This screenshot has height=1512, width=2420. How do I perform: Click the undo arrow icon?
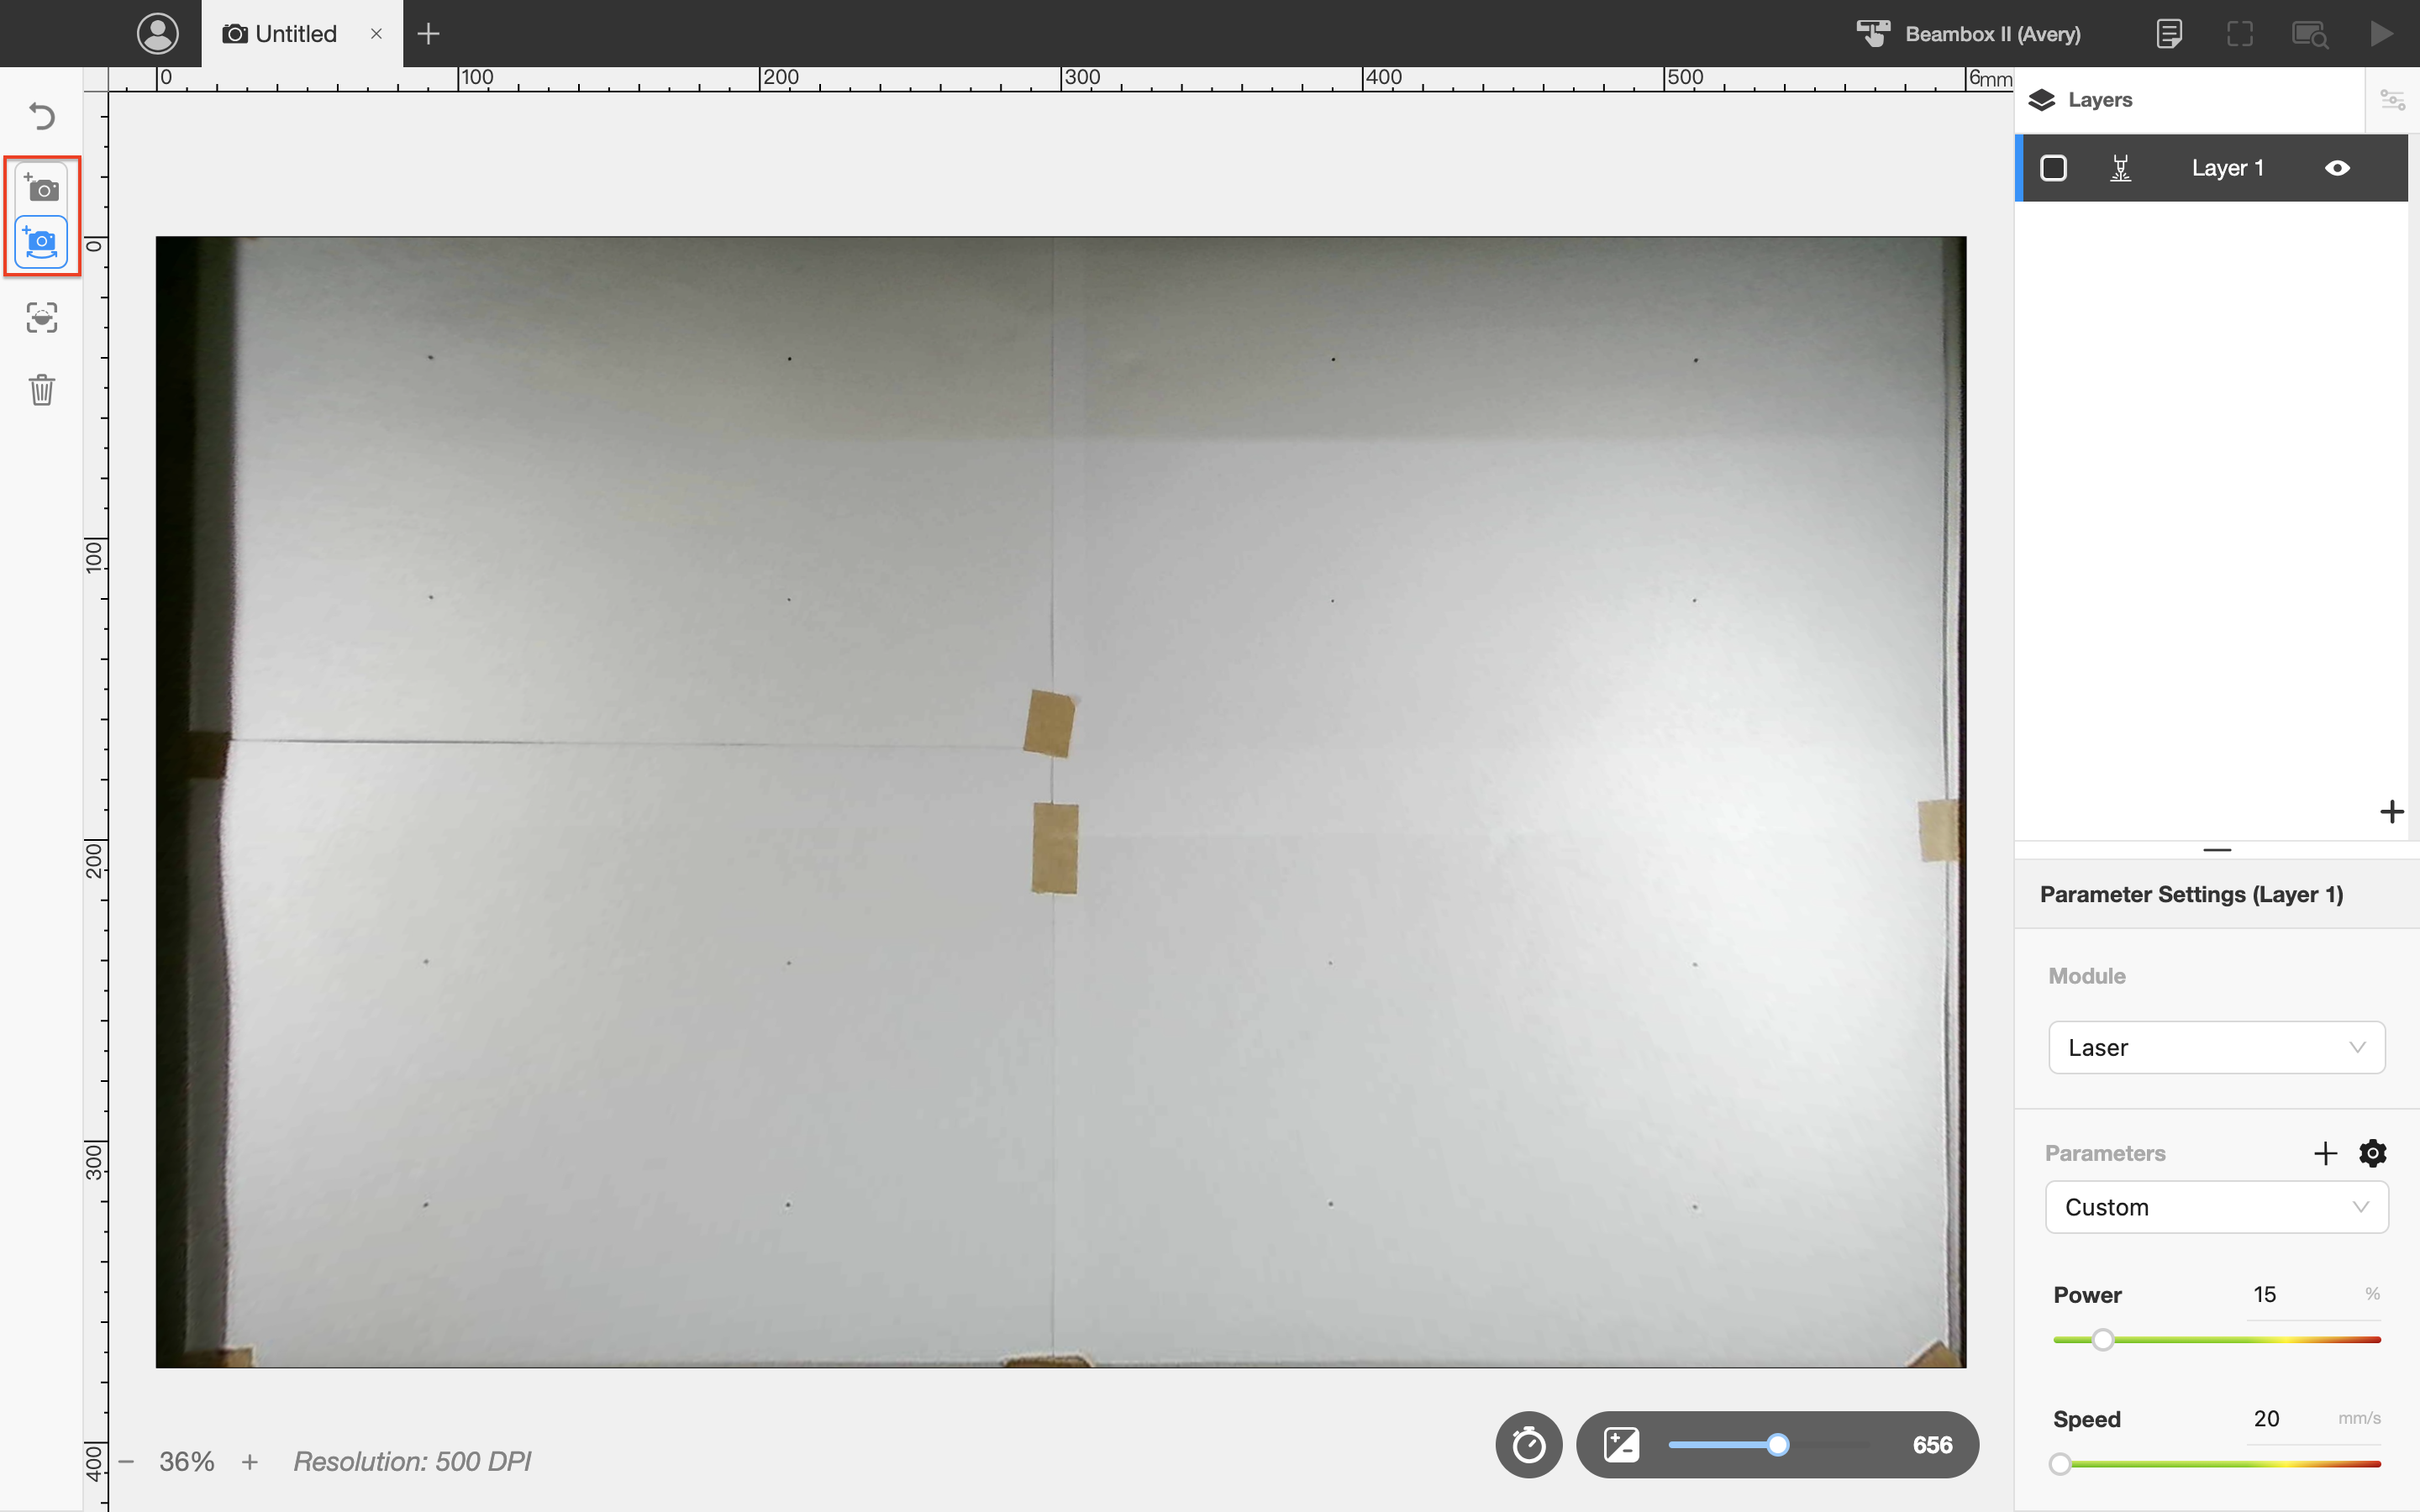pos(41,116)
